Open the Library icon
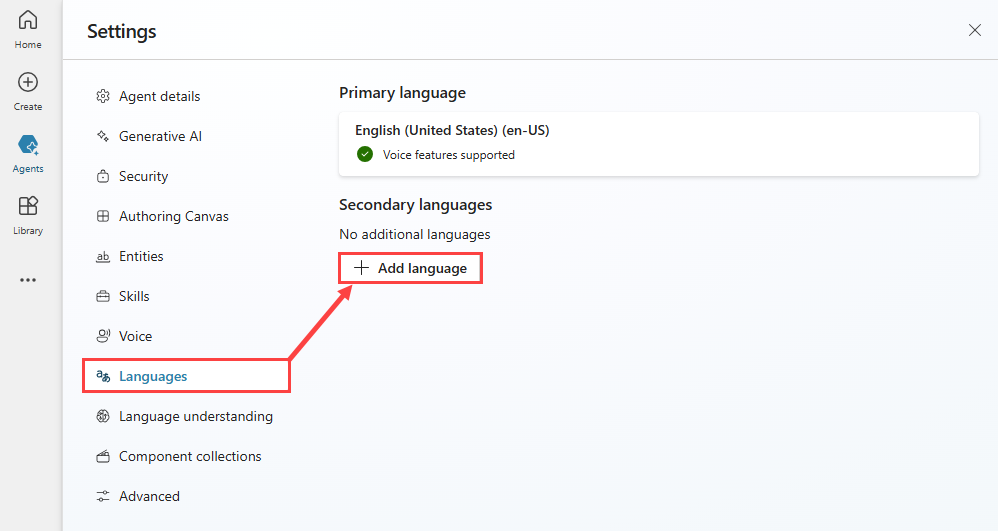The width and height of the screenshot is (998, 531). coord(28,206)
